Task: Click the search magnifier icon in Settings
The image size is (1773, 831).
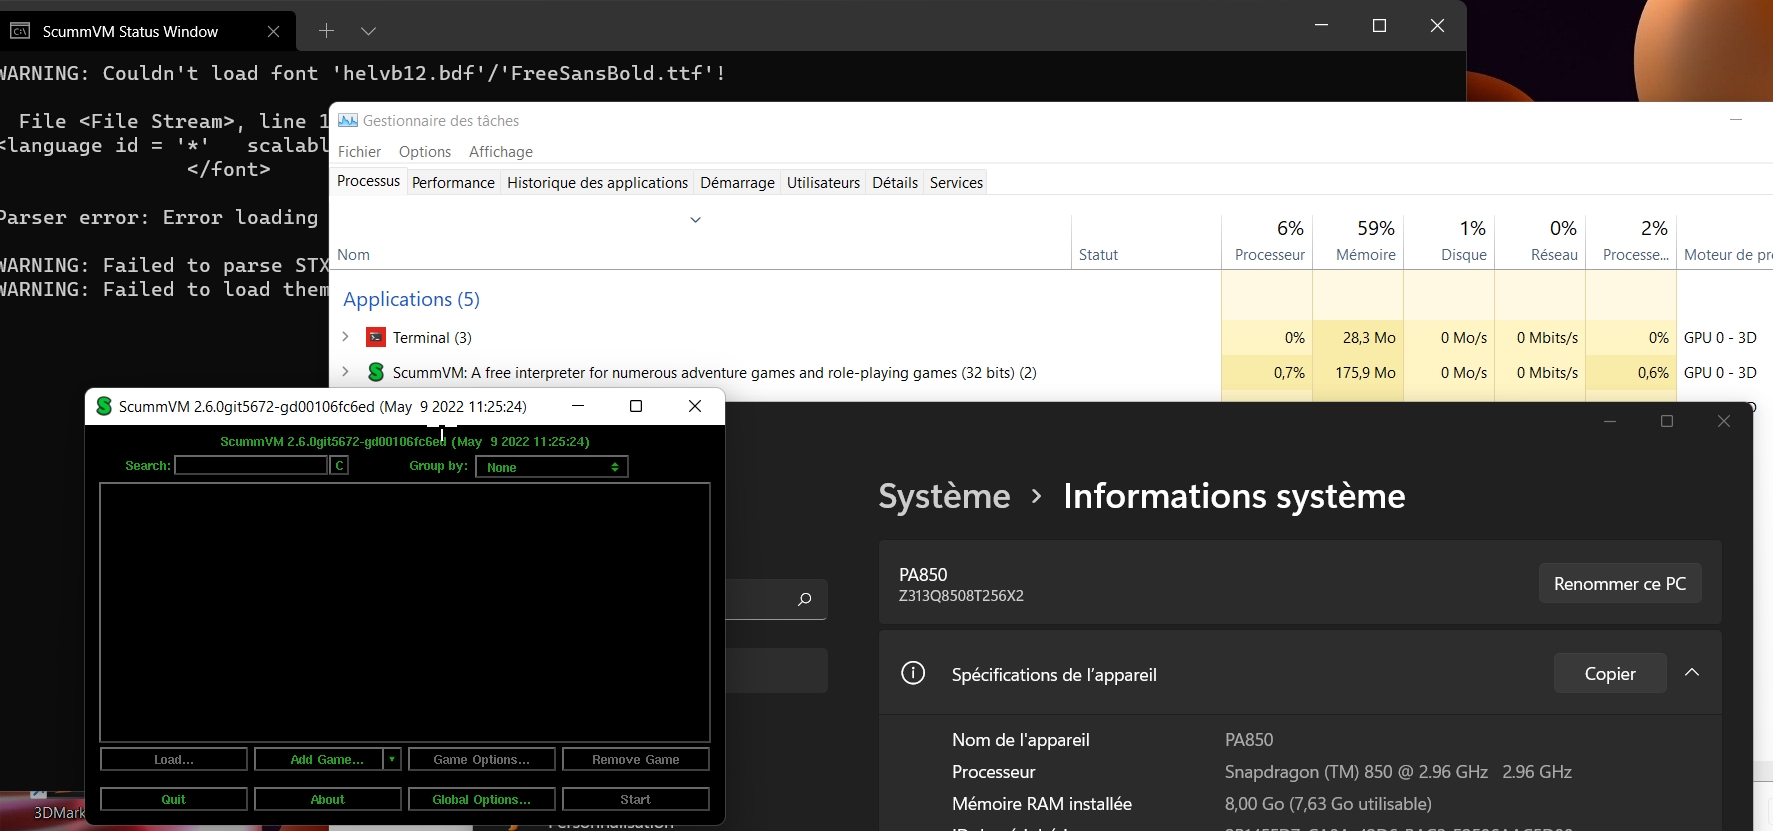Action: [804, 600]
